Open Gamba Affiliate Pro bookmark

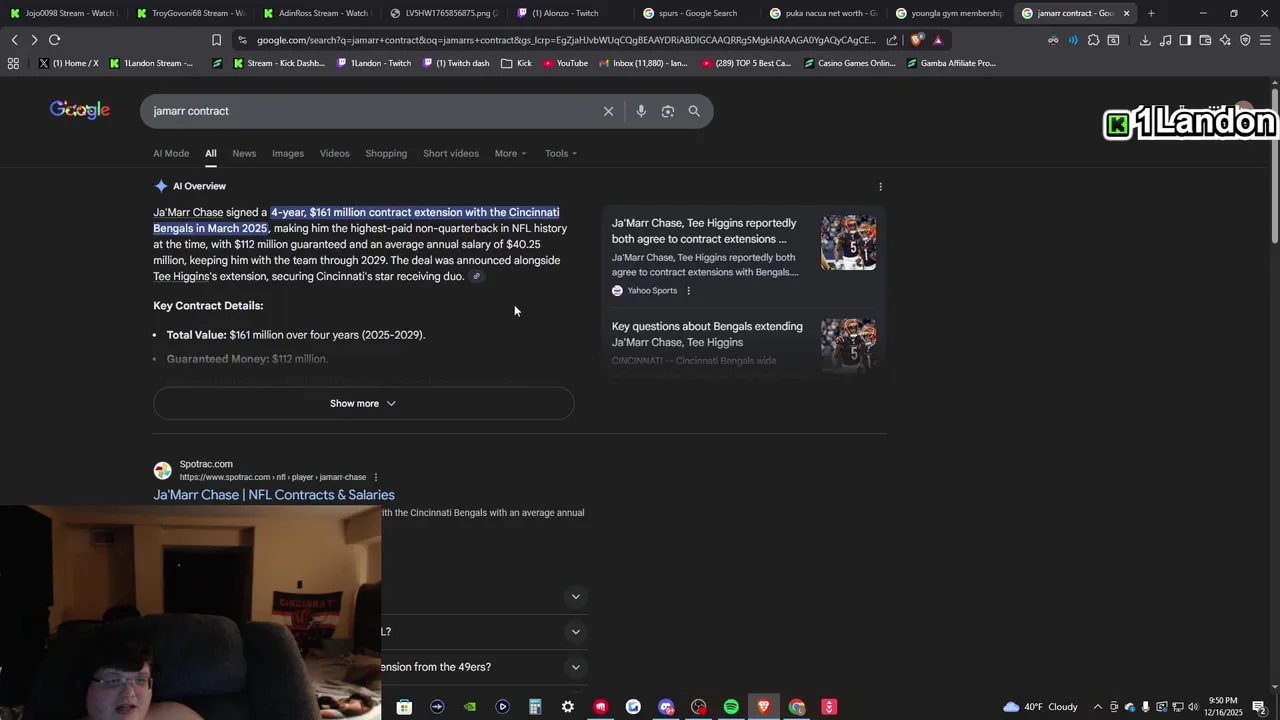point(951,63)
